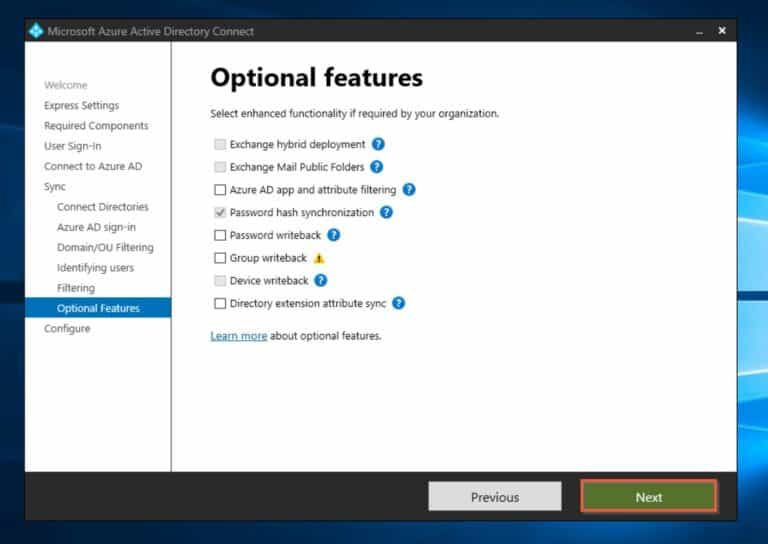This screenshot has height=544, width=768.
Task: Enable the Group writeback checkbox
Action: [x=220, y=258]
